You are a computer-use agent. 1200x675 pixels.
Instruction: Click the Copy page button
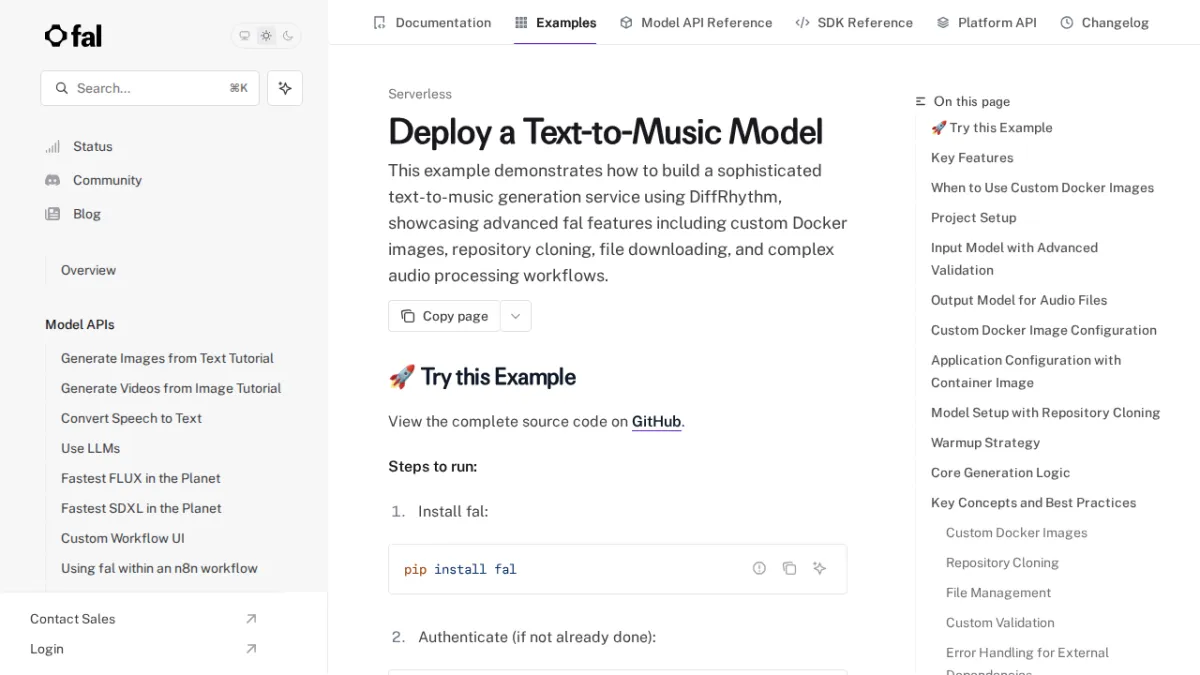click(x=444, y=316)
